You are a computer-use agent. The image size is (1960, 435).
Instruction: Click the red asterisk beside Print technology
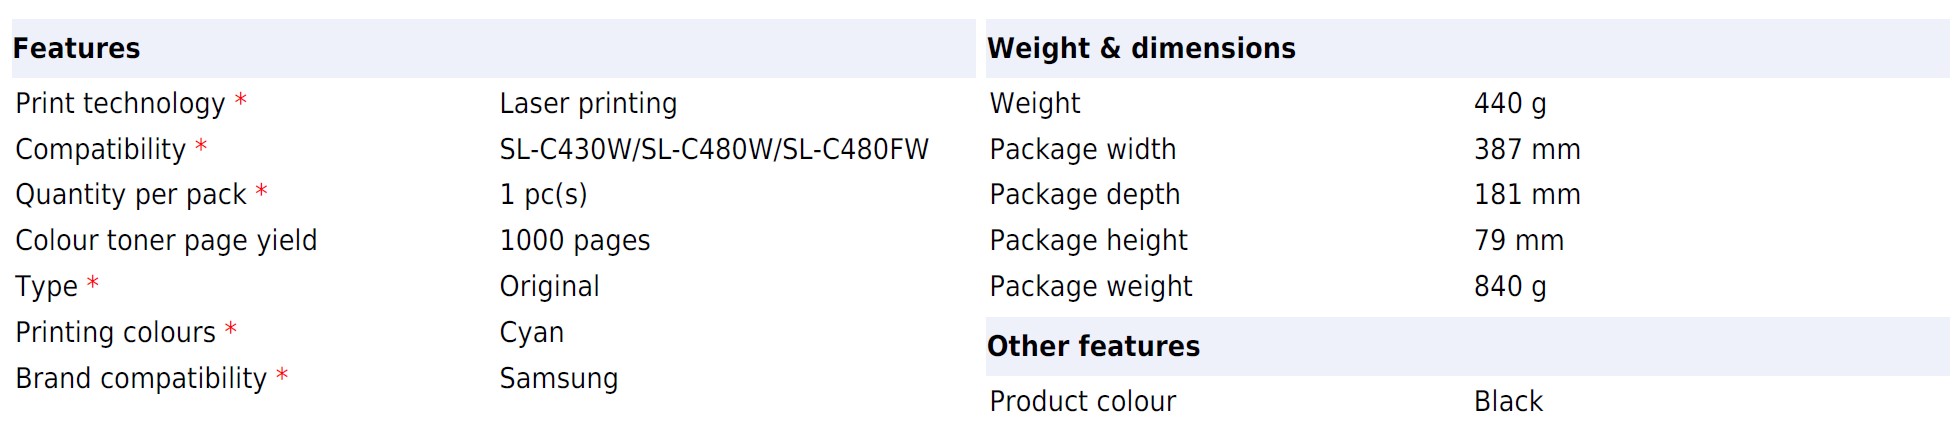tap(241, 101)
